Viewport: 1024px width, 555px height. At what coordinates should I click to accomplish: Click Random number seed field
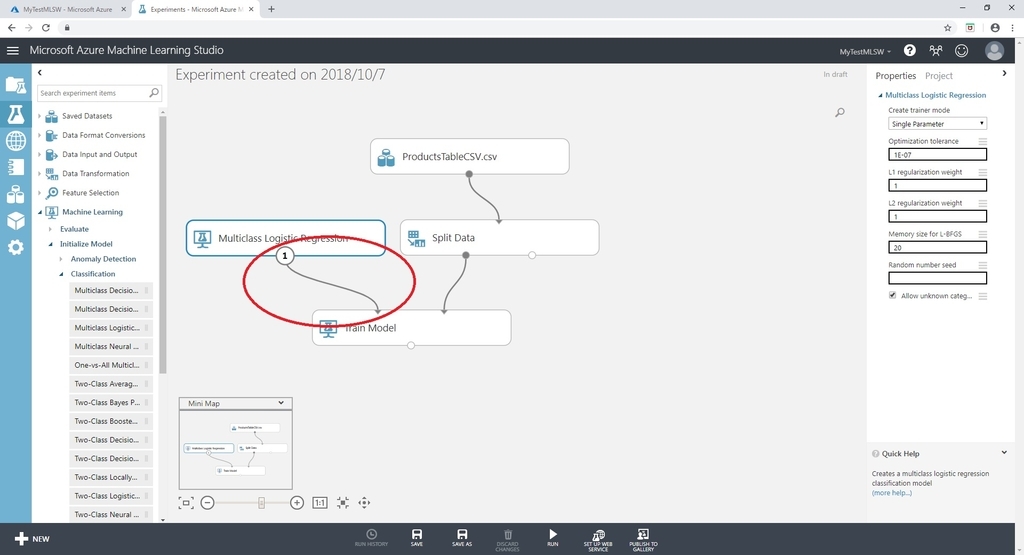937,278
